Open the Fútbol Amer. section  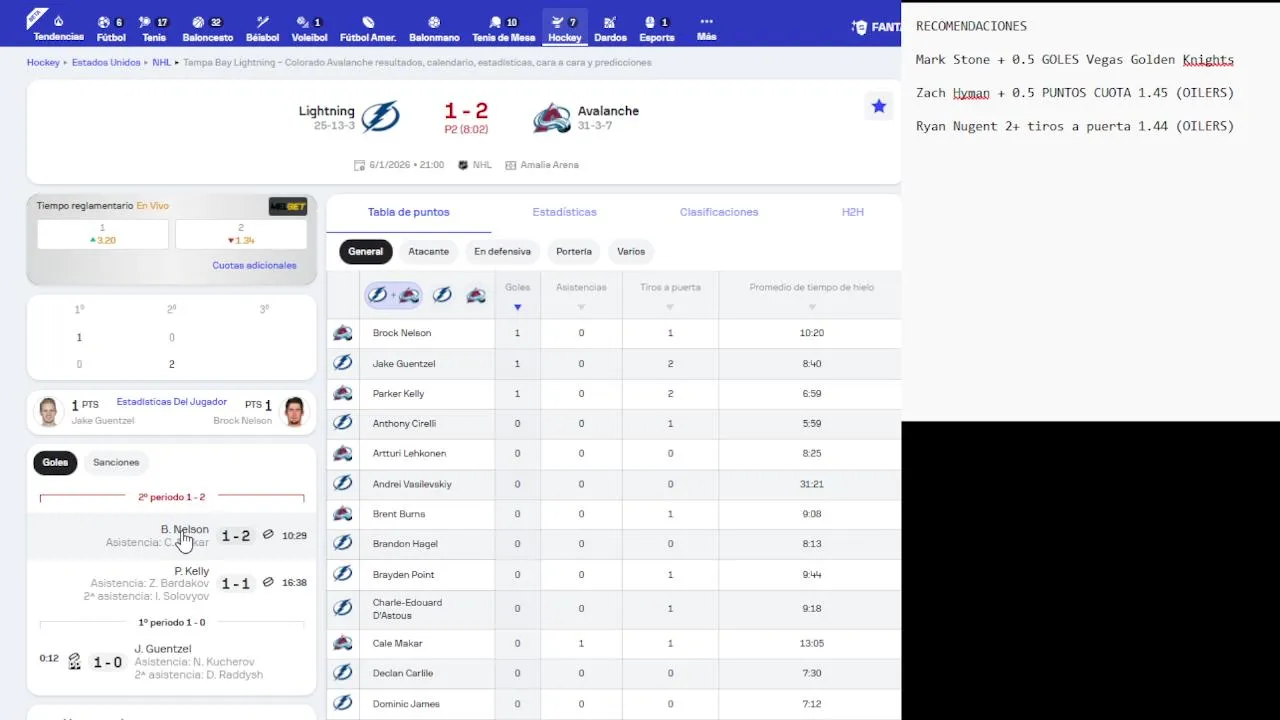[x=368, y=28]
